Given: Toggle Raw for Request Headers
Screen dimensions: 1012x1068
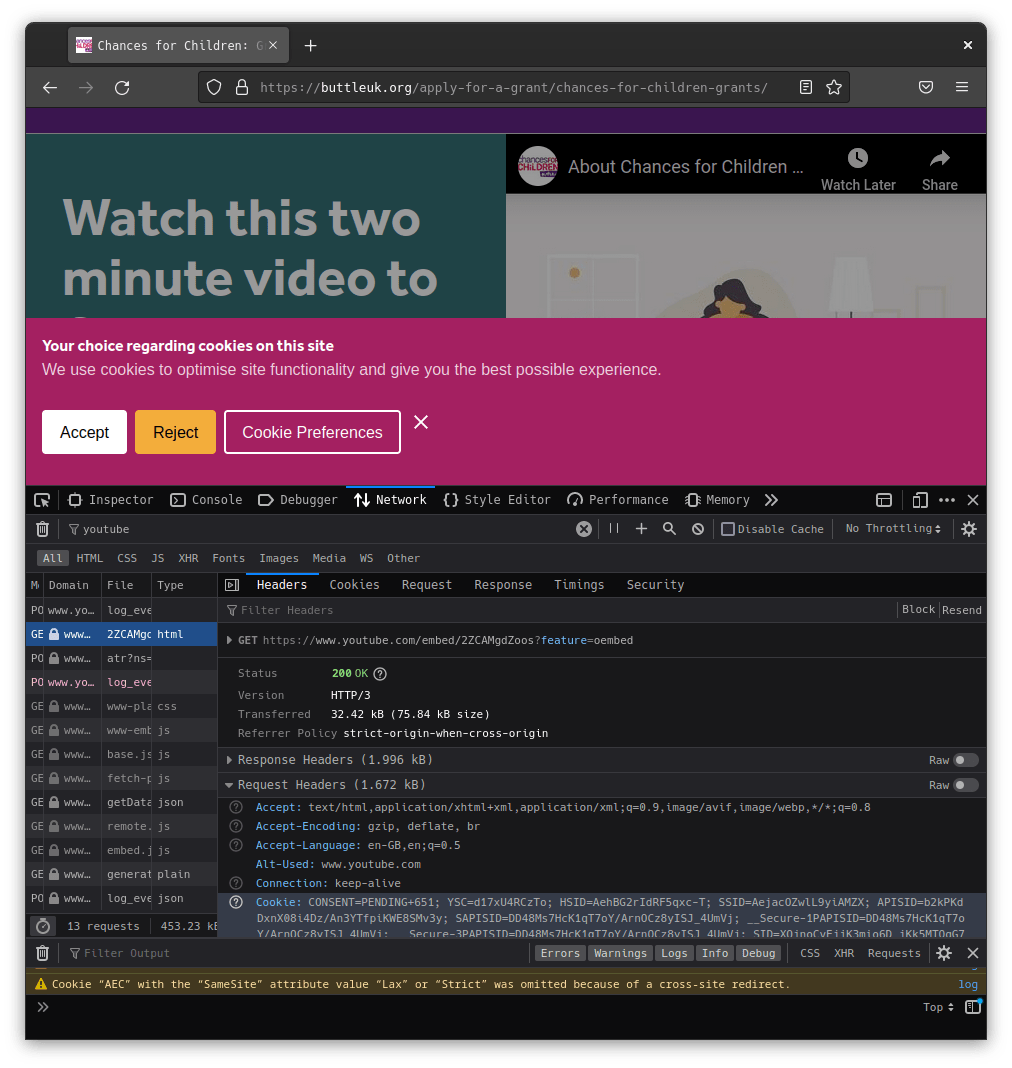Looking at the screenshot, I should [966, 785].
